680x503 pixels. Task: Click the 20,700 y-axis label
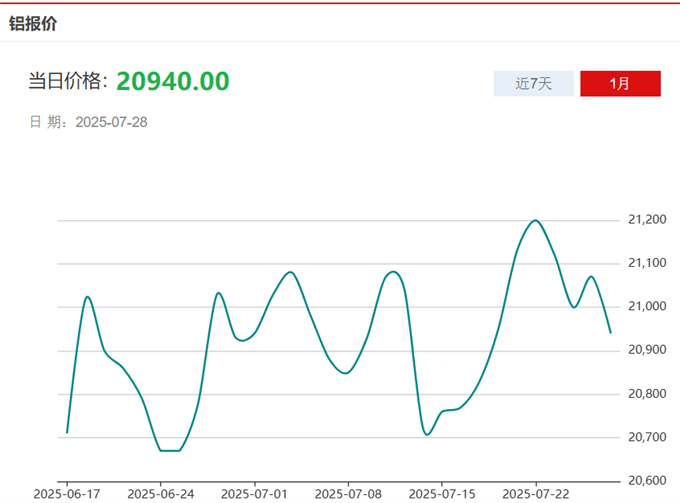pyautogui.click(x=646, y=437)
